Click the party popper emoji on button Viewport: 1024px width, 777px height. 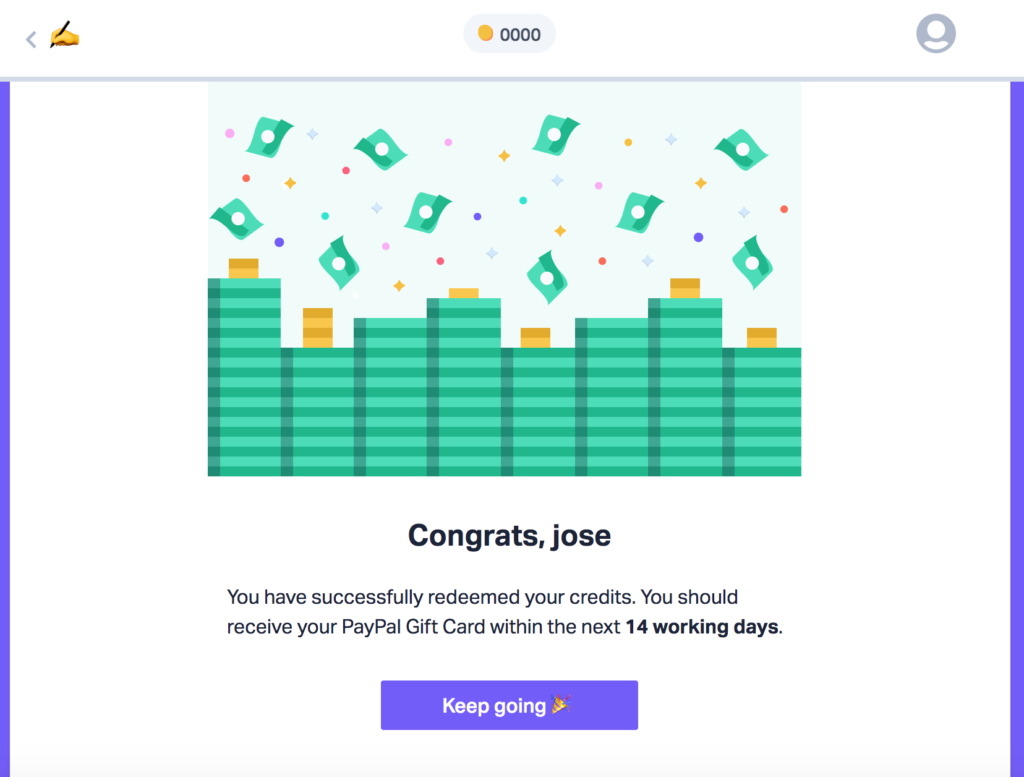(x=561, y=704)
